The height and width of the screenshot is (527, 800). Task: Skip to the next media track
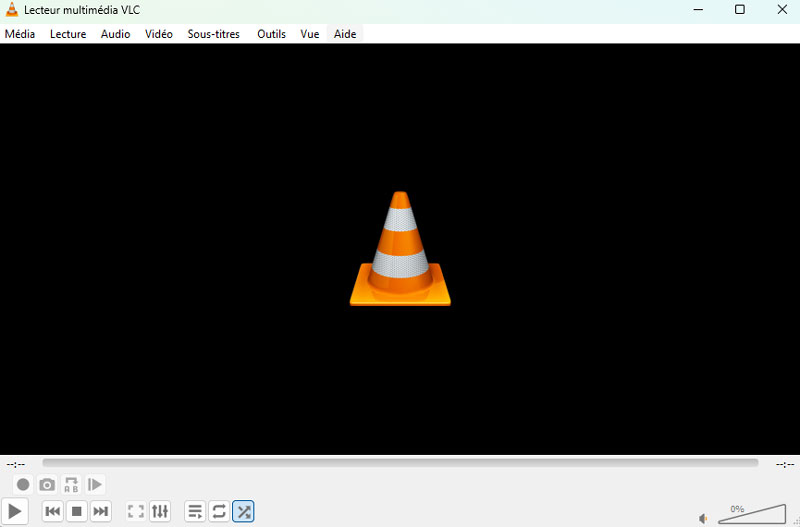click(x=101, y=511)
